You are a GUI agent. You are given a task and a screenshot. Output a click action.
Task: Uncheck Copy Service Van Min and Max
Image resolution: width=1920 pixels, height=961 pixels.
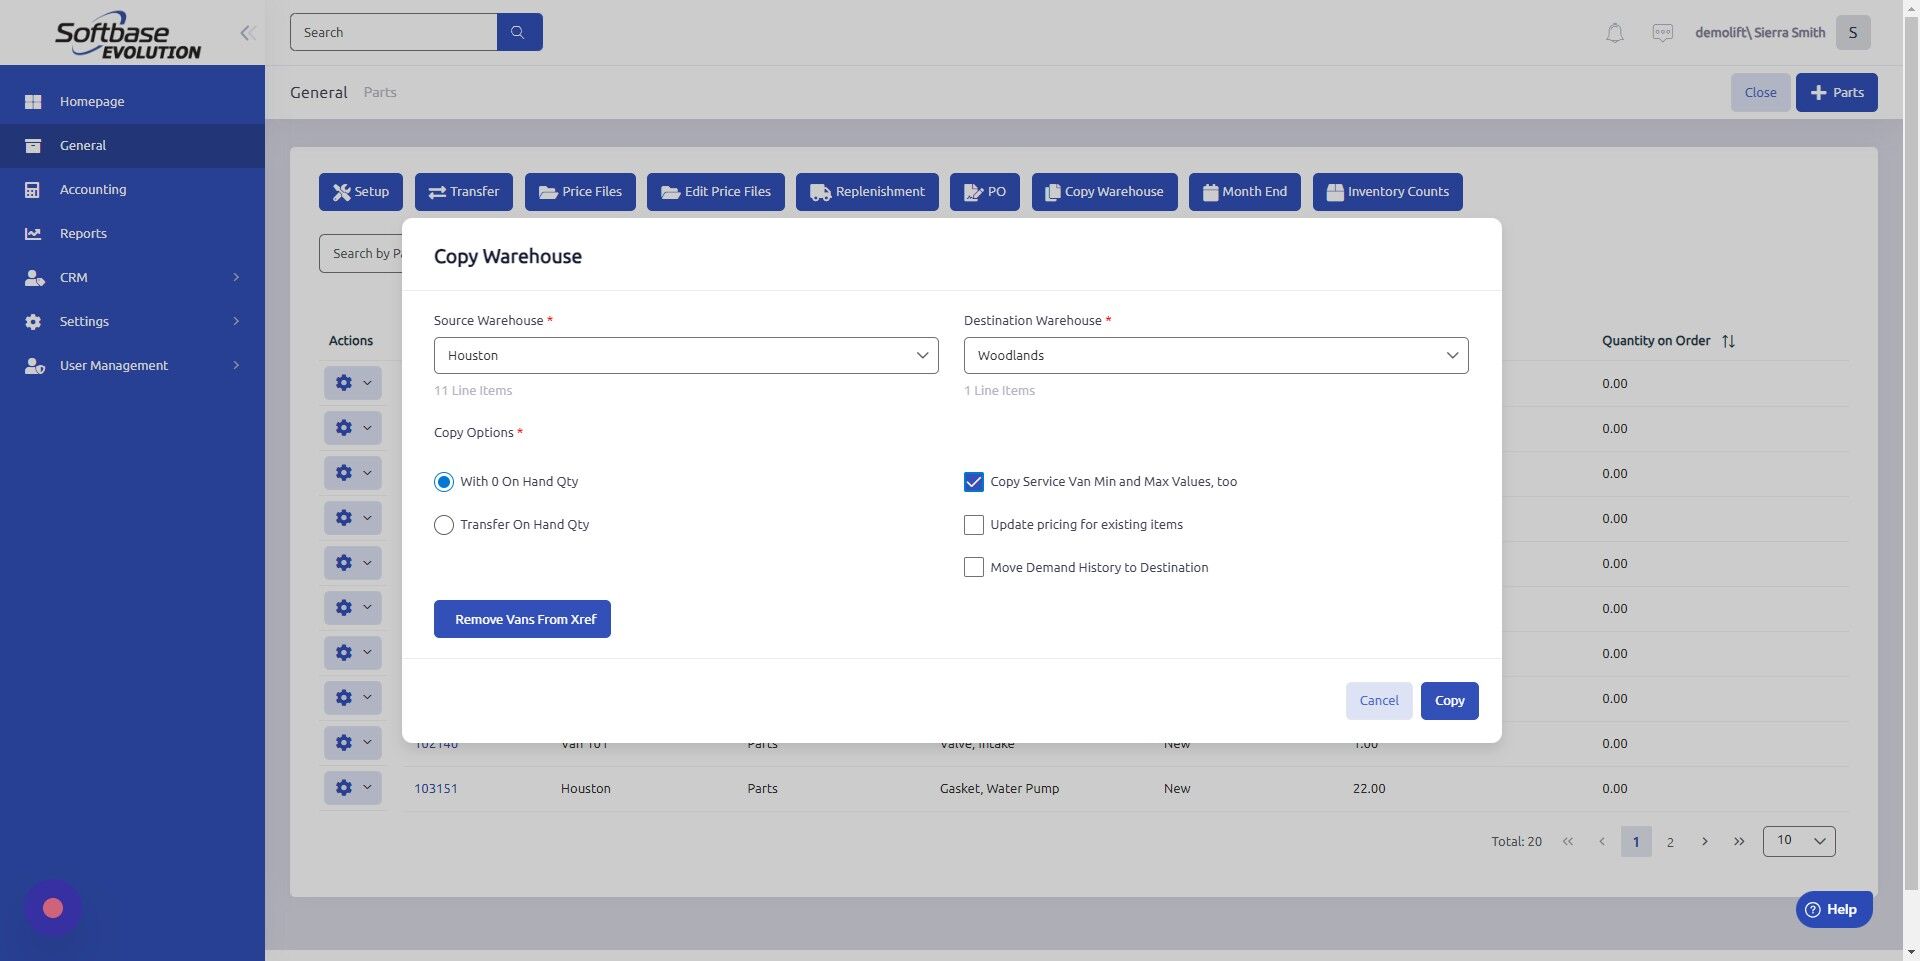click(974, 482)
